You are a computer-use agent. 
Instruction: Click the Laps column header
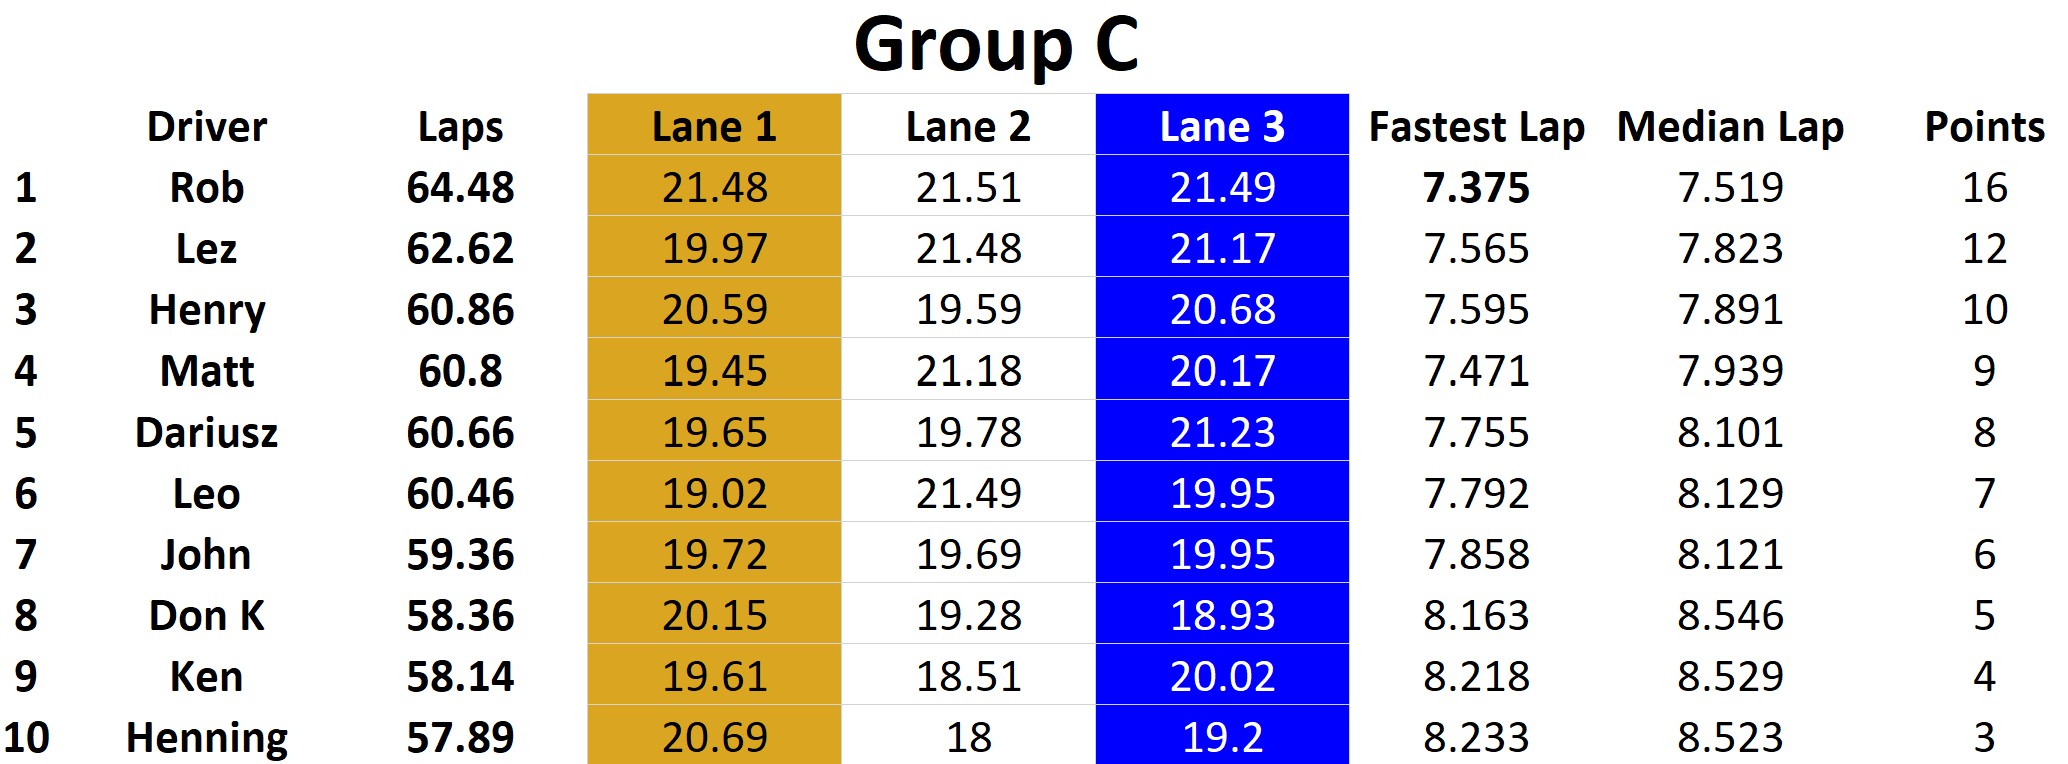click(x=460, y=127)
